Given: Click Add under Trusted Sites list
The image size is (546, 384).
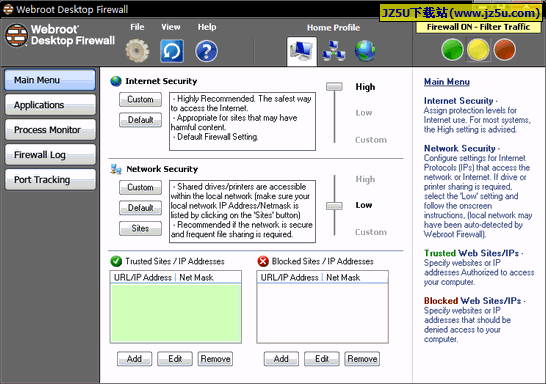Looking at the screenshot, I should pos(134,359).
